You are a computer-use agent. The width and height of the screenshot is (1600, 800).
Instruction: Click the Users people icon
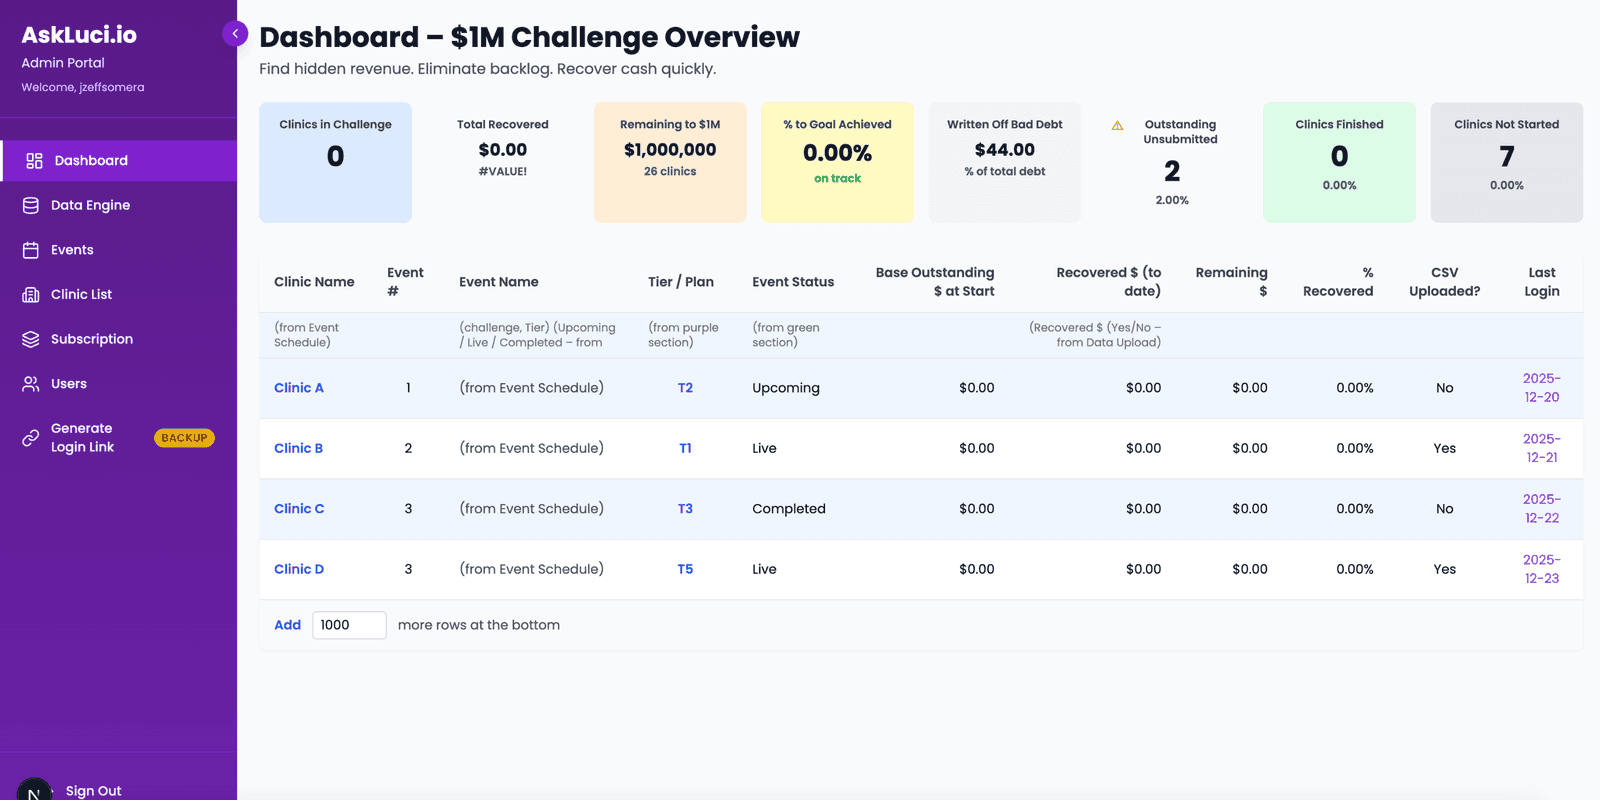pos(31,384)
